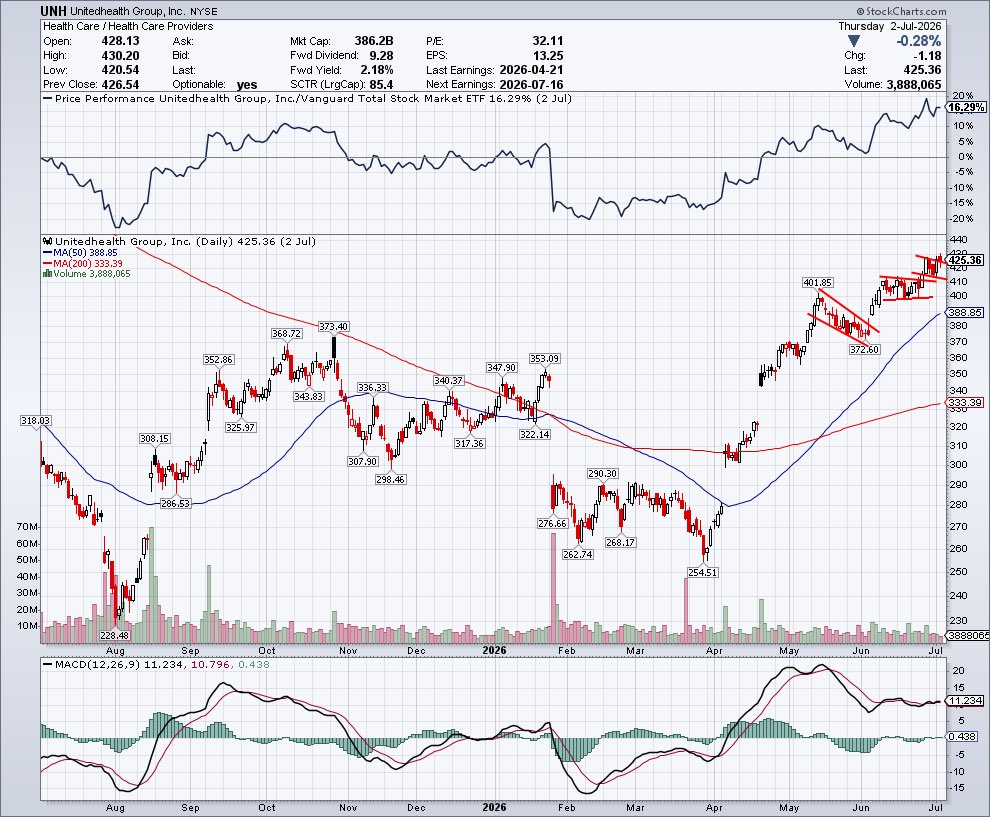Click the 308.15 price label
The image size is (990, 817).
point(154,438)
